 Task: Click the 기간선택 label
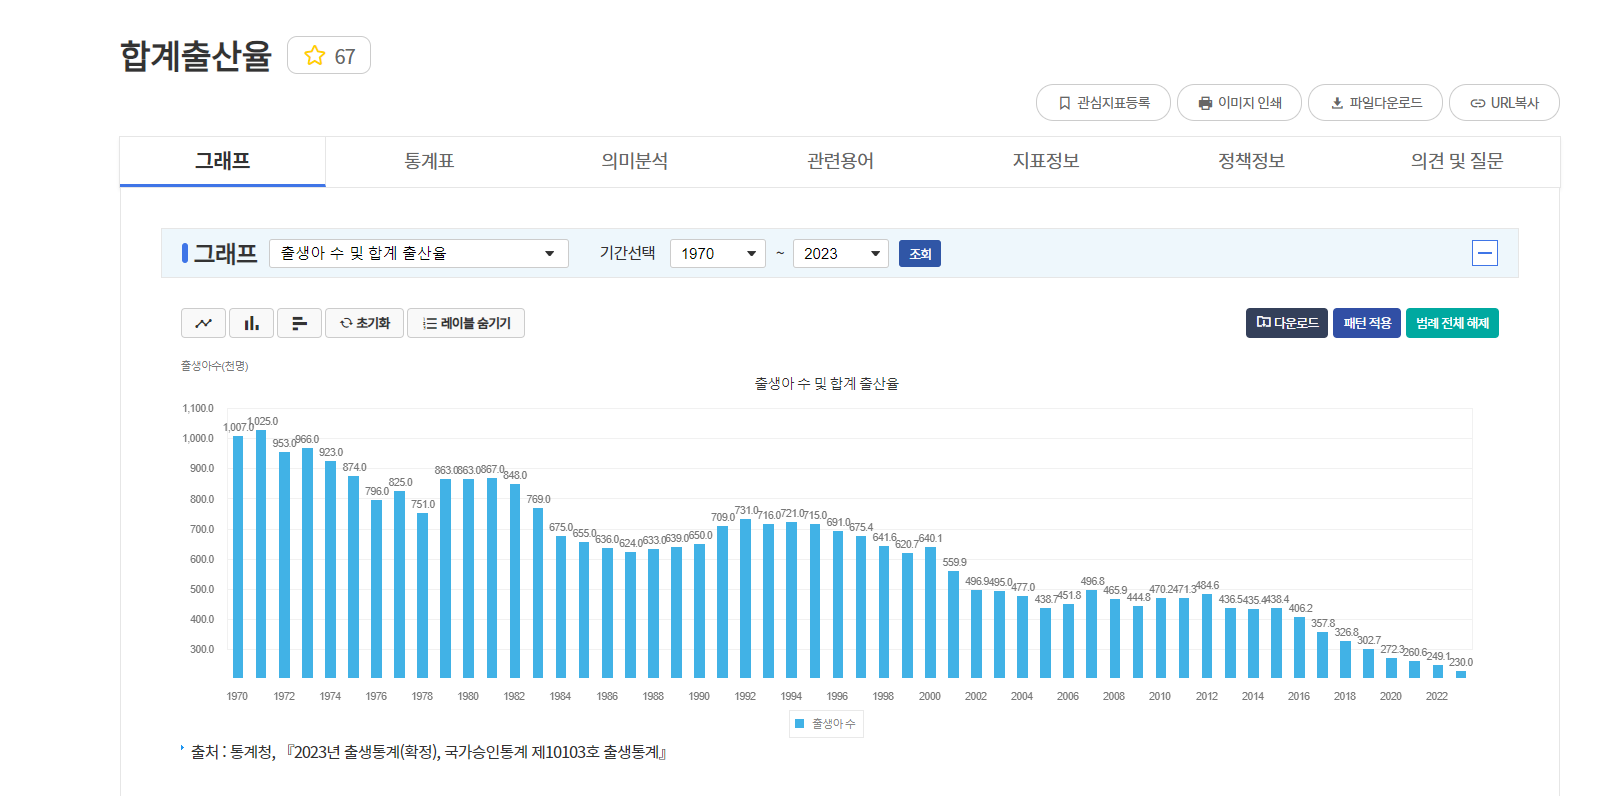(x=627, y=253)
